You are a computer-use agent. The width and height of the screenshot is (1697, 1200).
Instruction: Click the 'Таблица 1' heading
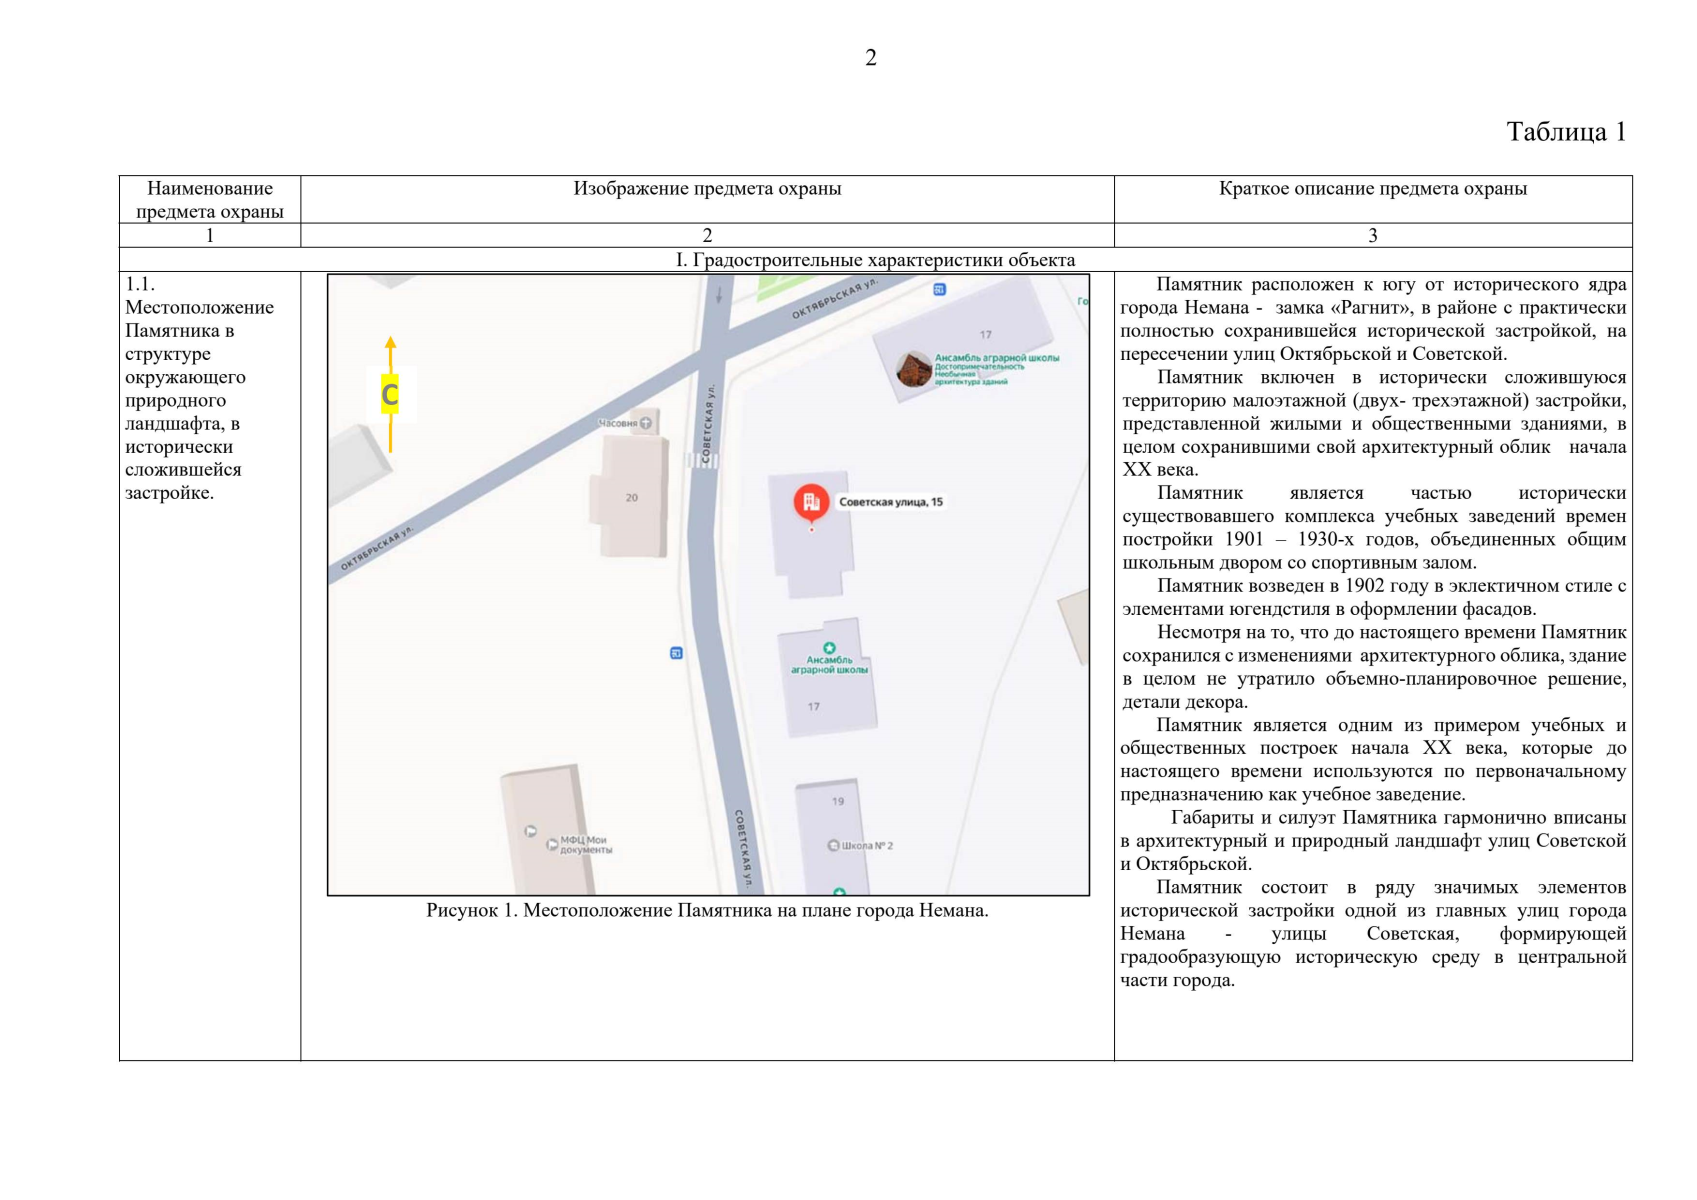(x=1566, y=132)
